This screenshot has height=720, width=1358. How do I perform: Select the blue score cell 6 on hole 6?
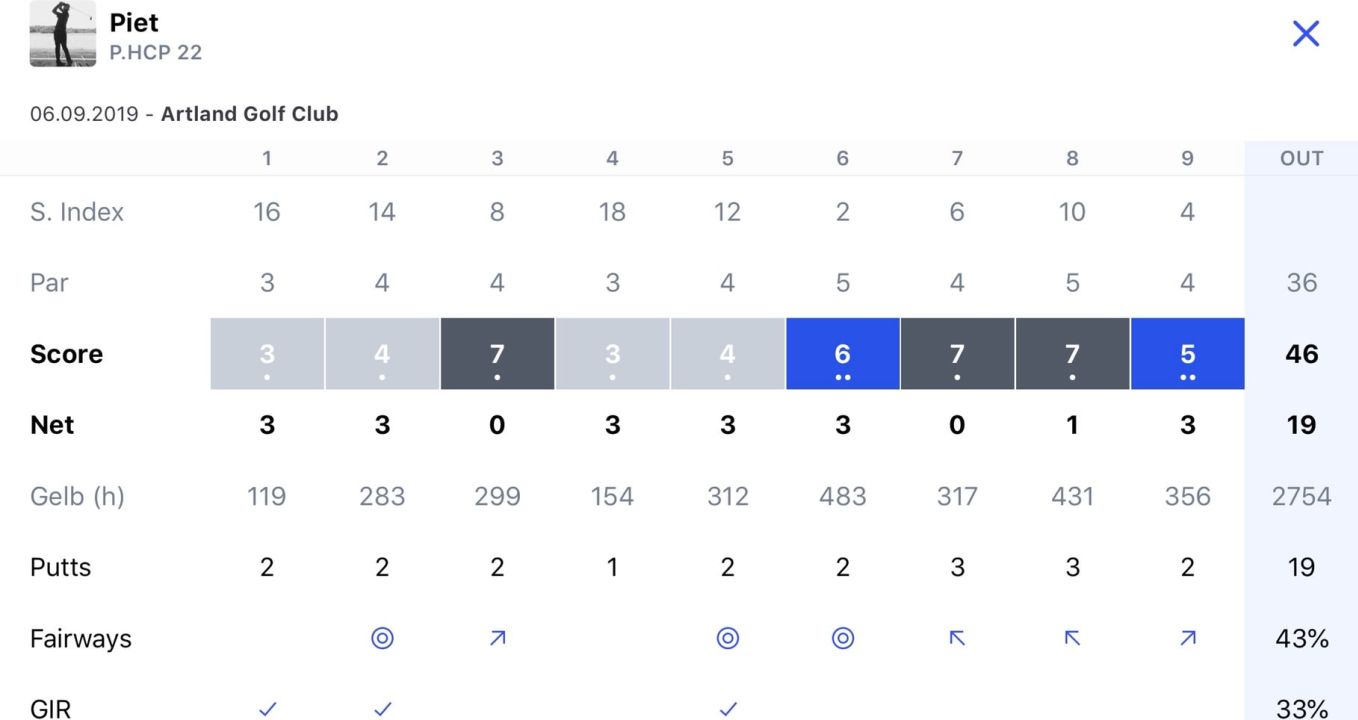click(842, 354)
